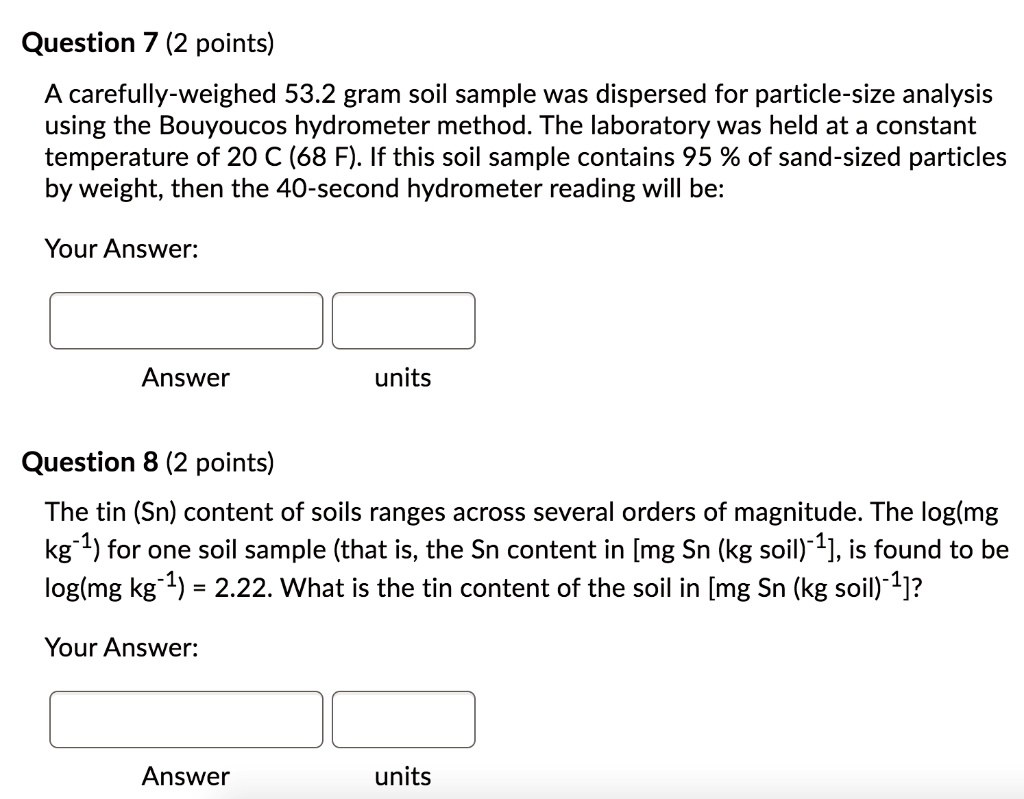Click the units input field for Question 8
The height and width of the screenshot is (799, 1024).
pyautogui.click(x=404, y=718)
